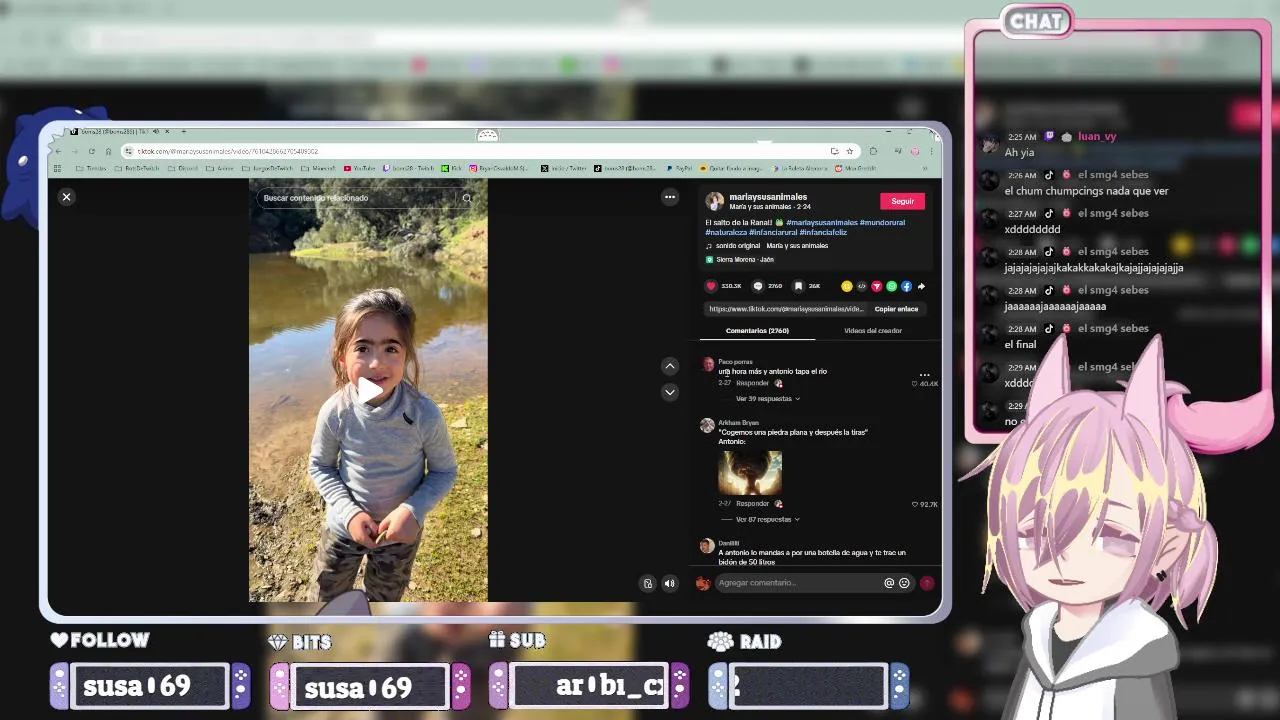Image resolution: width=1280 pixels, height=720 pixels.
Task: Open the mariaysusanimales username link
Action: pos(768,197)
